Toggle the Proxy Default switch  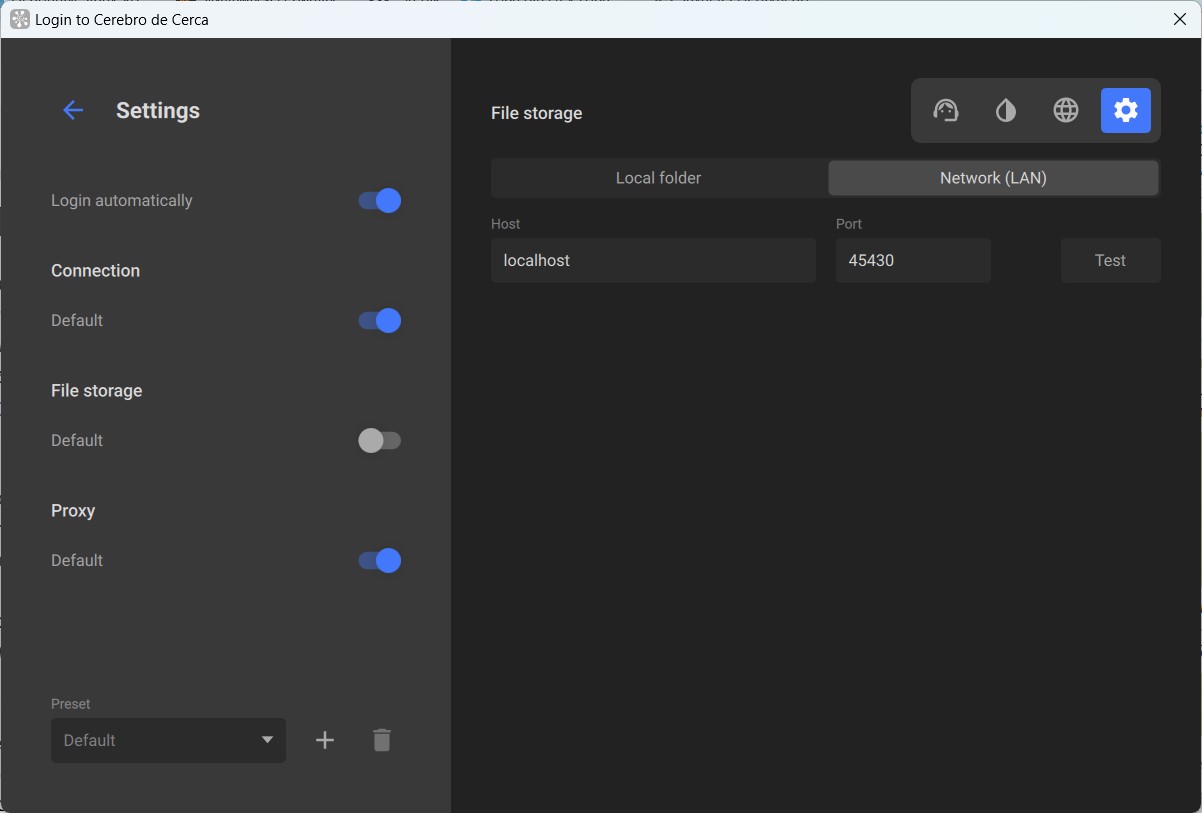tap(380, 560)
